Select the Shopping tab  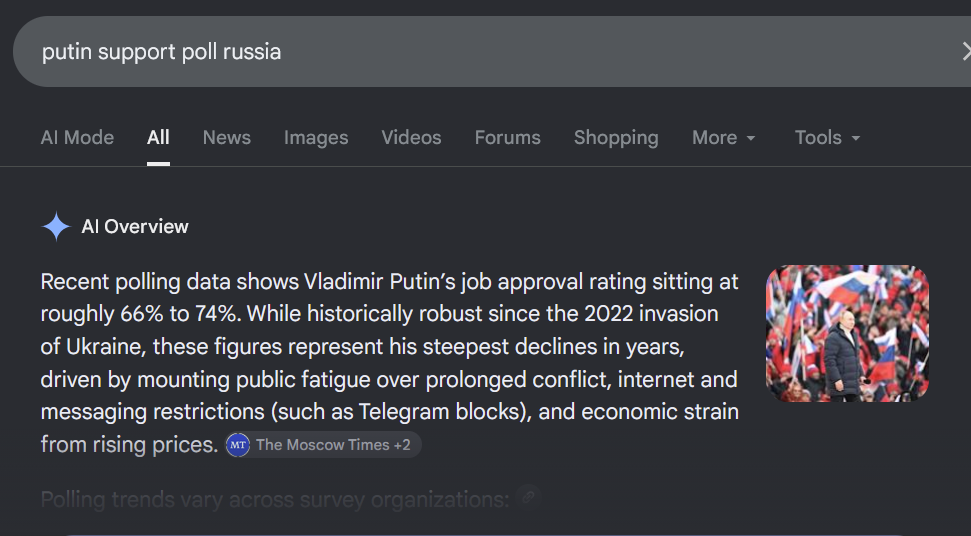(616, 137)
